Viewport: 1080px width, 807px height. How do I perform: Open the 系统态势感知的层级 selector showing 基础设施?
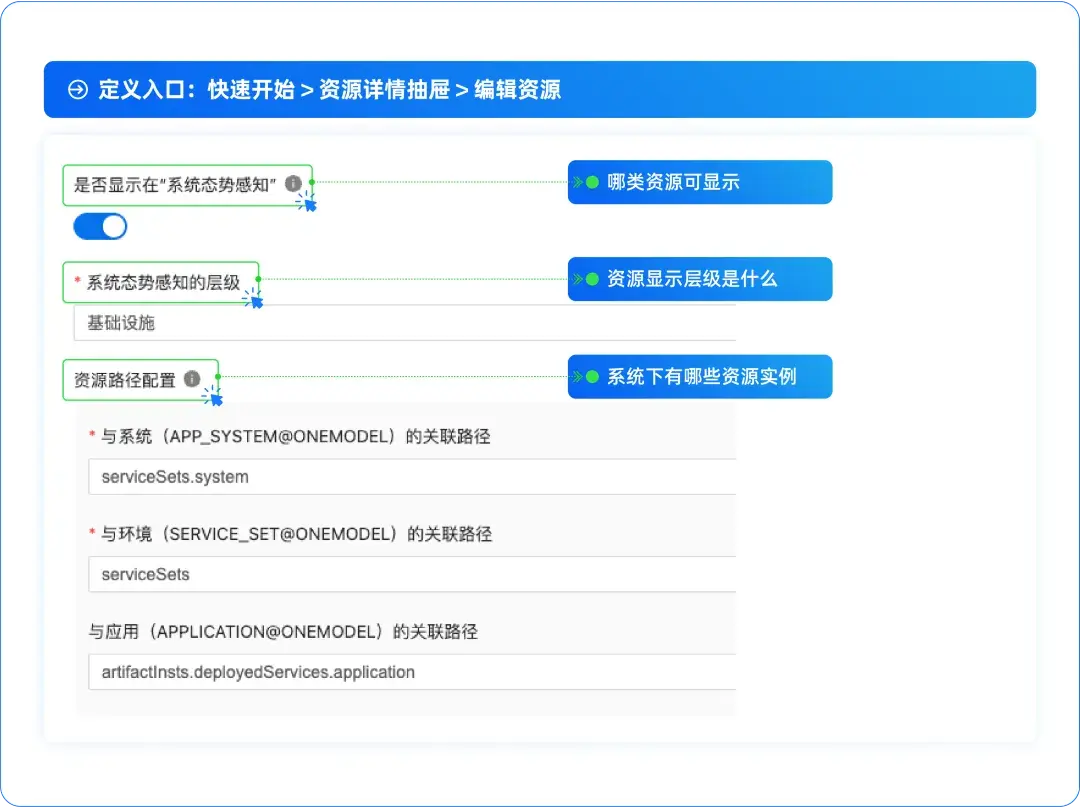point(400,323)
